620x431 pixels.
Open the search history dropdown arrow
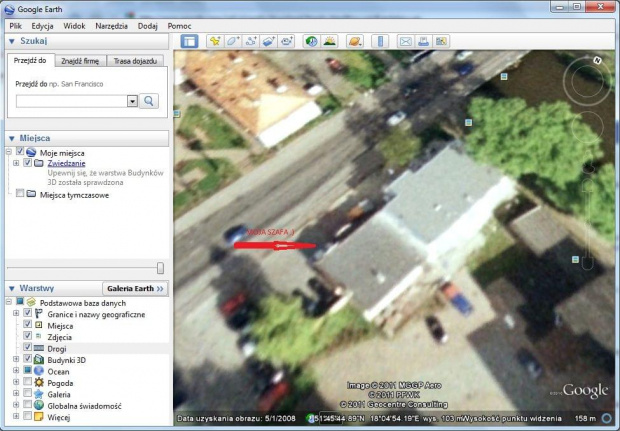(x=132, y=101)
